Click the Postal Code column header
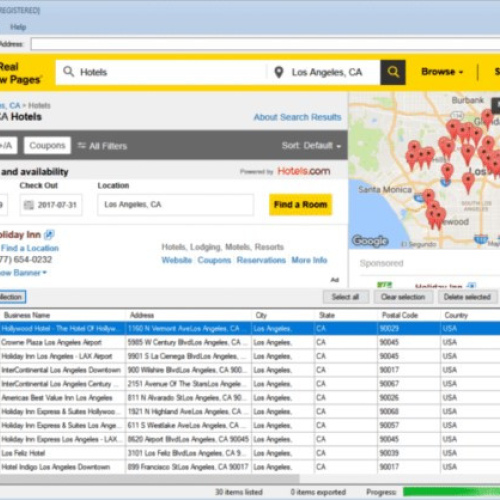Screen dimensions: 500x500 point(409,315)
